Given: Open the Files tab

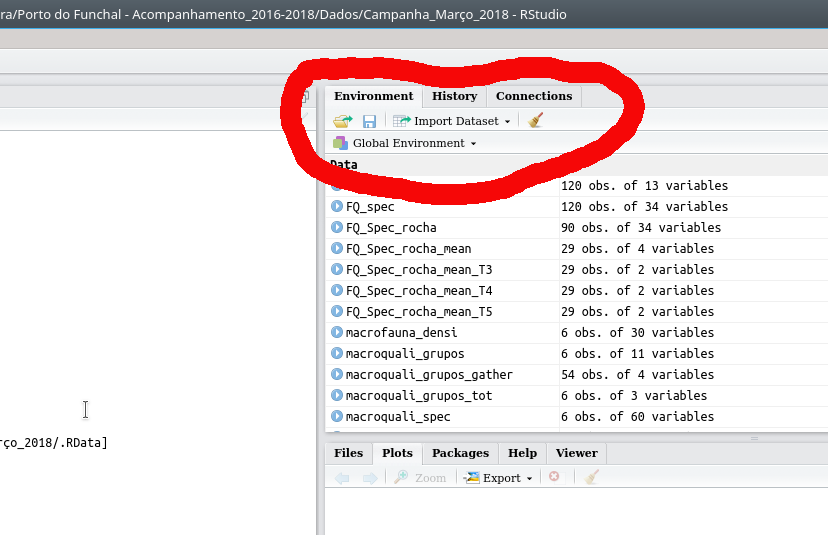Looking at the screenshot, I should pos(349,453).
